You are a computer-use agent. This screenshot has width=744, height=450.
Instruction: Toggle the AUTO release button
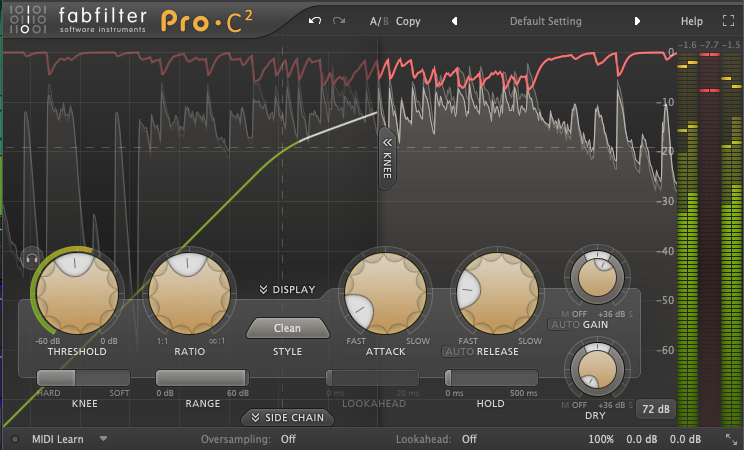tap(459, 352)
